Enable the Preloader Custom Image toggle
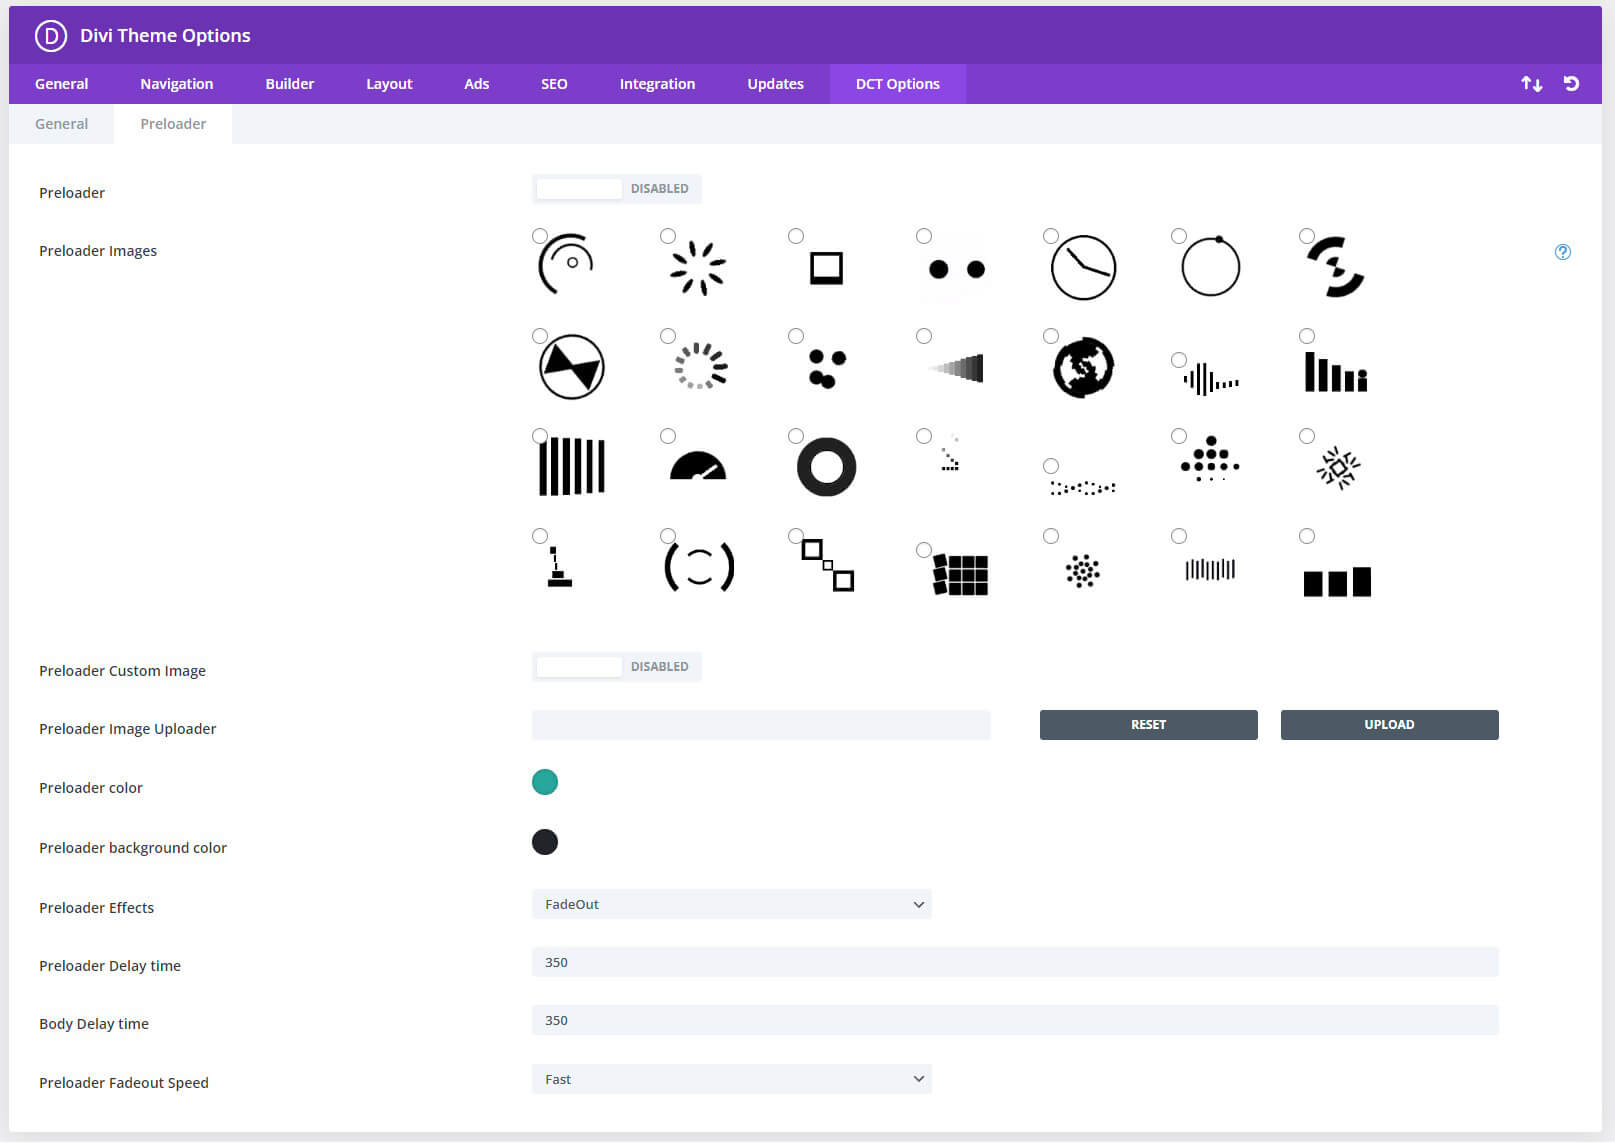This screenshot has width=1615, height=1143. tap(580, 666)
